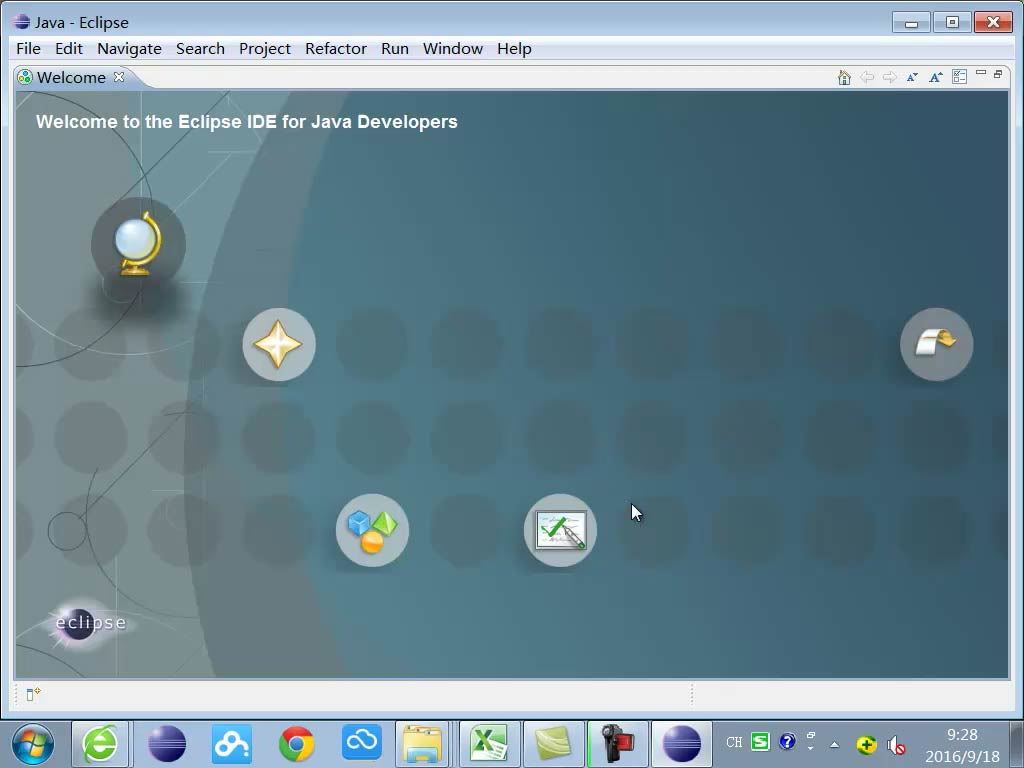This screenshot has height=768, width=1024.
Task: Click the Home icon in Welcome toolbar
Action: [844, 77]
